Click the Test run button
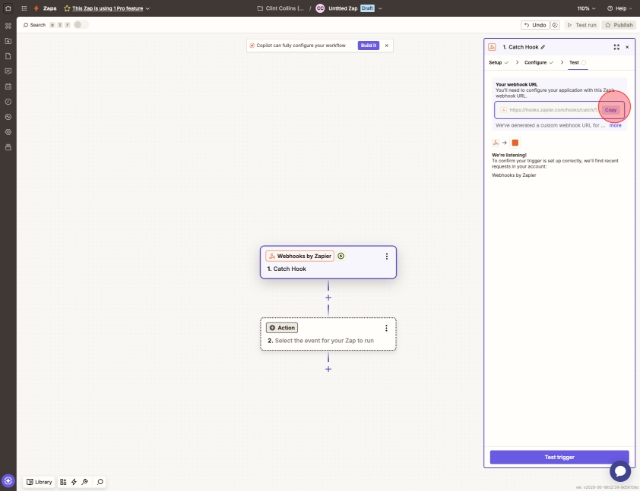Image resolution: width=640 pixels, height=491 pixels. (x=582, y=25)
